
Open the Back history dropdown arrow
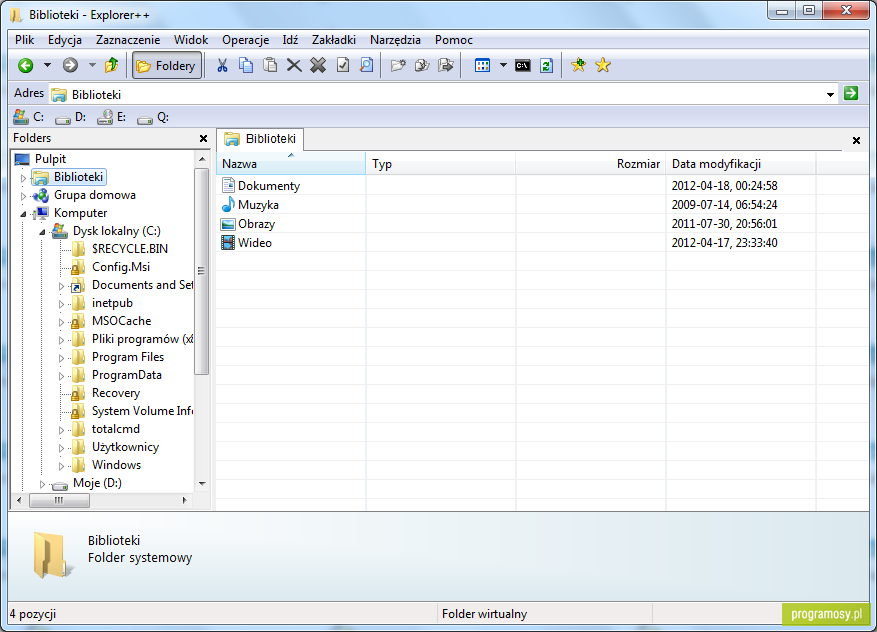click(48, 65)
